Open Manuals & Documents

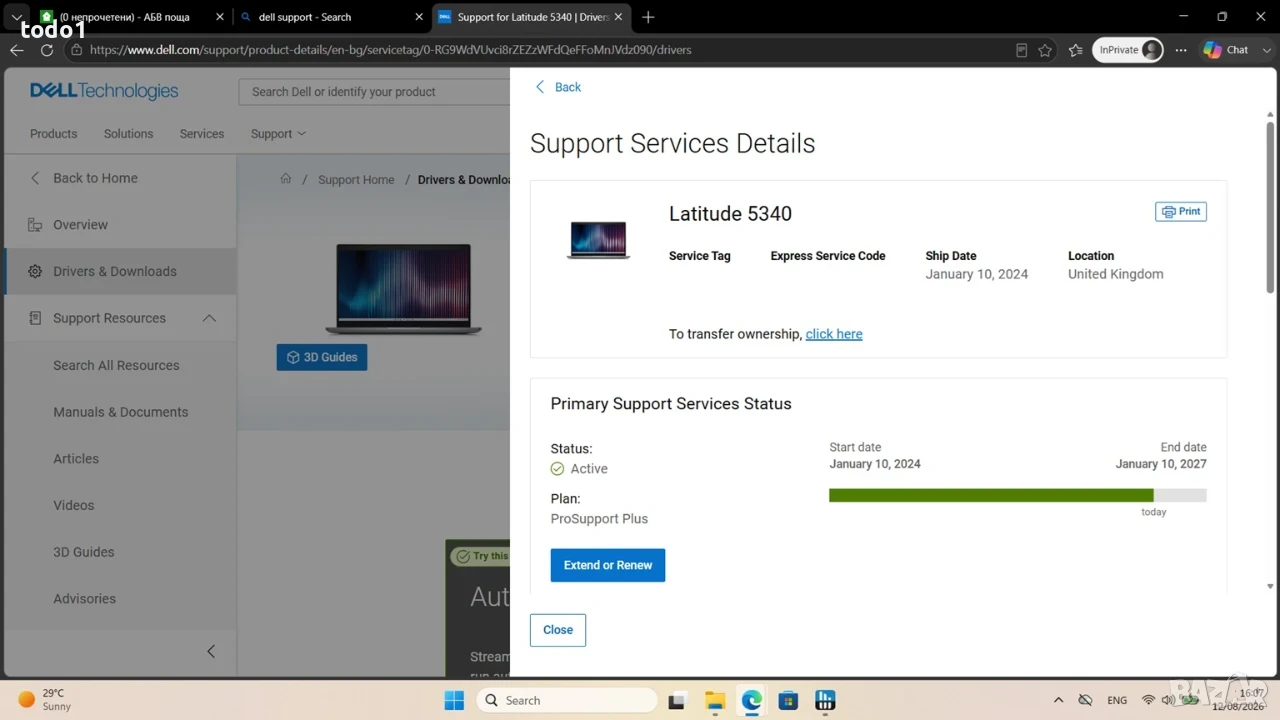click(120, 412)
